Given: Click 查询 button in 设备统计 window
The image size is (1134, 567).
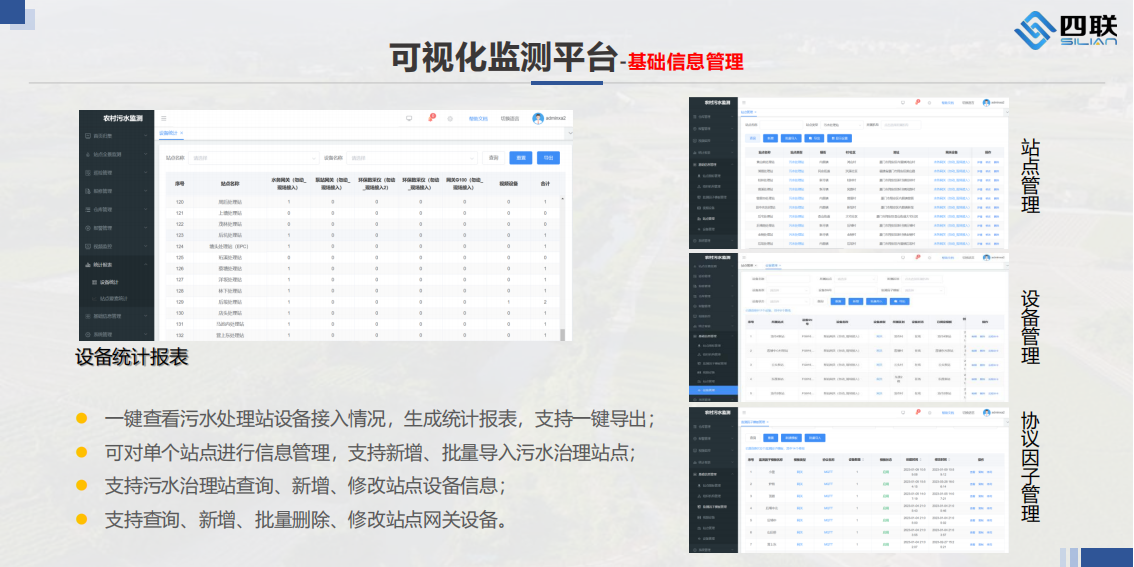Looking at the screenshot, I should coord(493,158).
